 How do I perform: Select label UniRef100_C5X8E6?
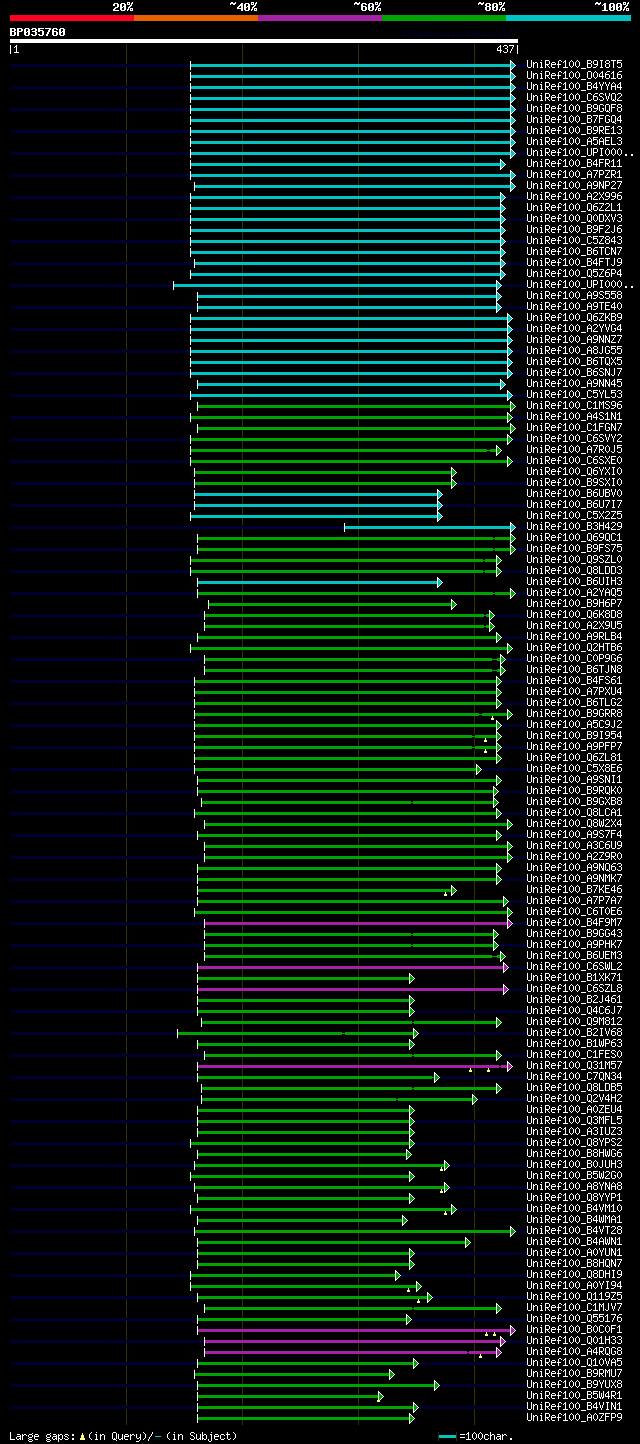(x=574, y=768)
